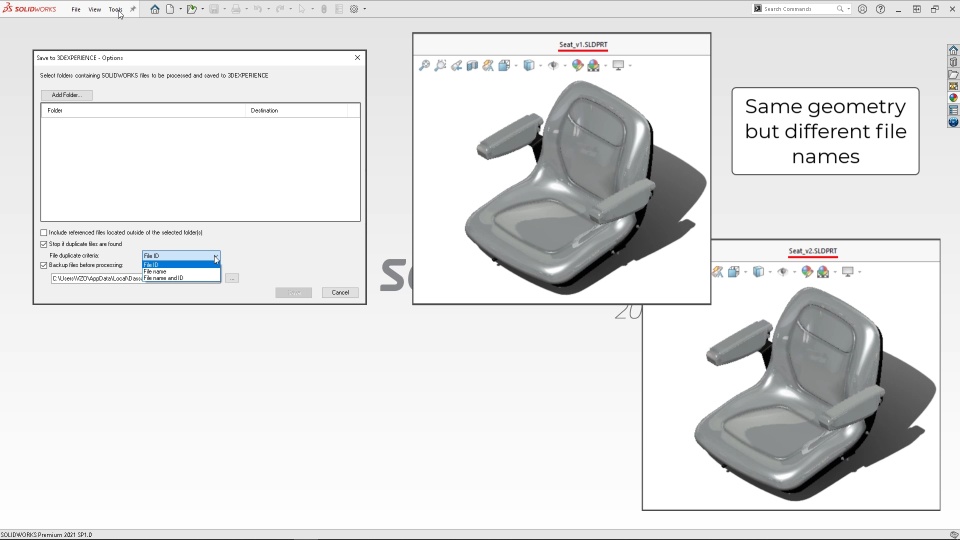Click the Cancel button in dialog

click(x=340, y=293)
